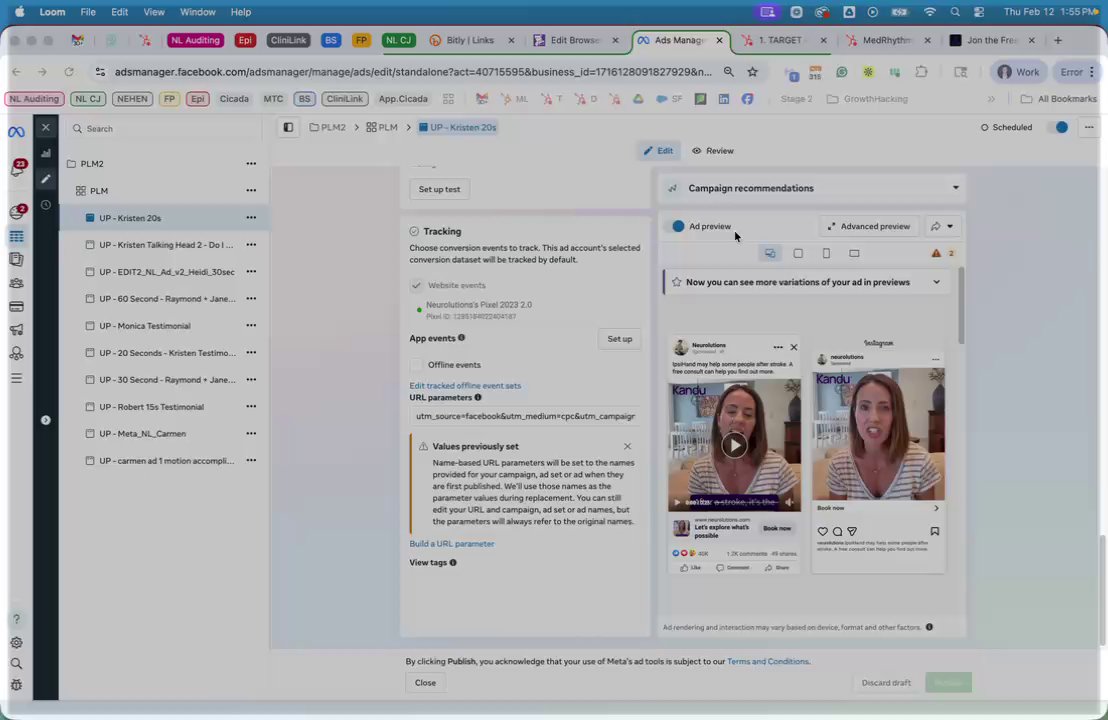Open options for UP - Meta_NL_Carmen
This screenshot has width=1108, height=720.
tap(251, 434)
